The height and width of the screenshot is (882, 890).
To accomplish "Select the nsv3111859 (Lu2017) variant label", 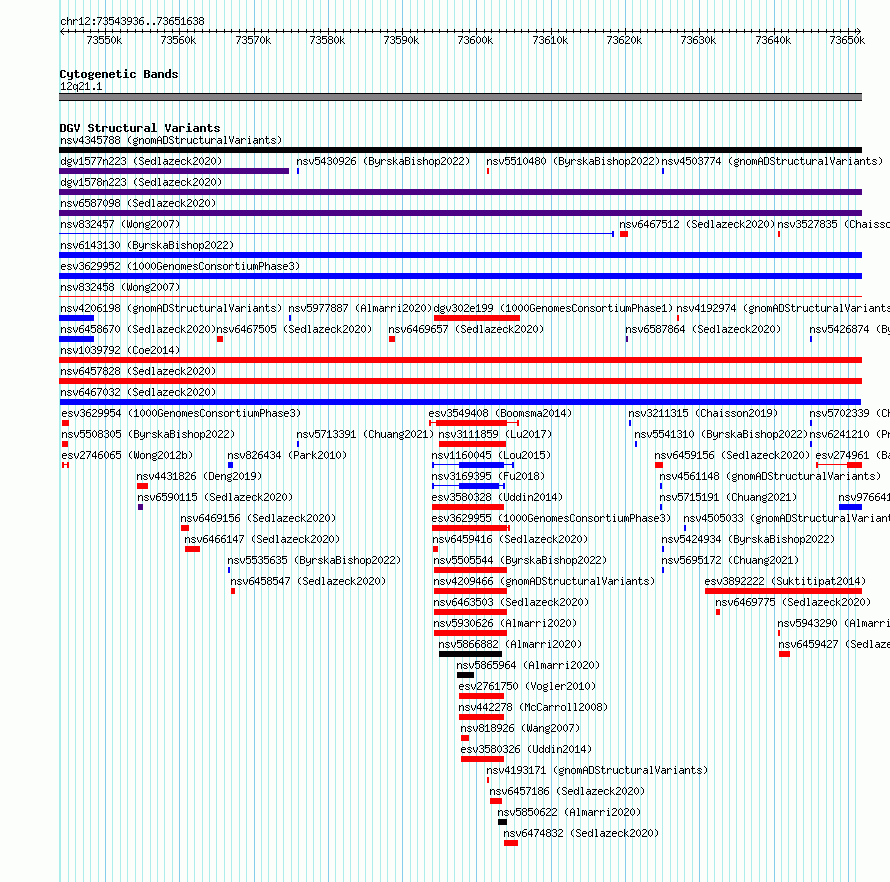I will (495, 434).
